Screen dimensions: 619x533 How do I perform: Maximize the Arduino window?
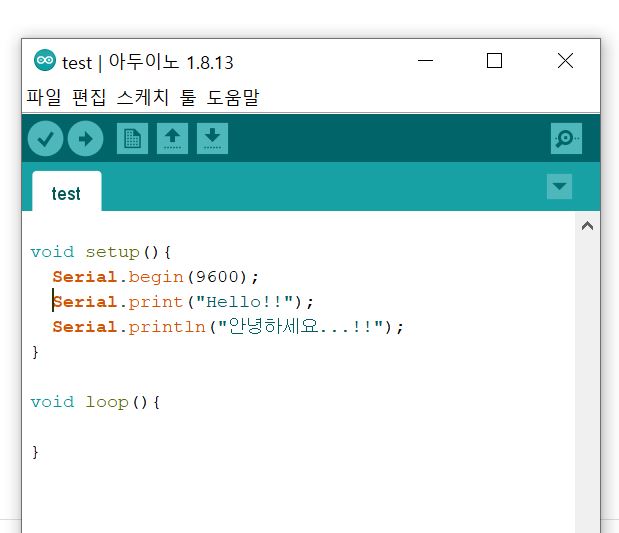[494, 61]
